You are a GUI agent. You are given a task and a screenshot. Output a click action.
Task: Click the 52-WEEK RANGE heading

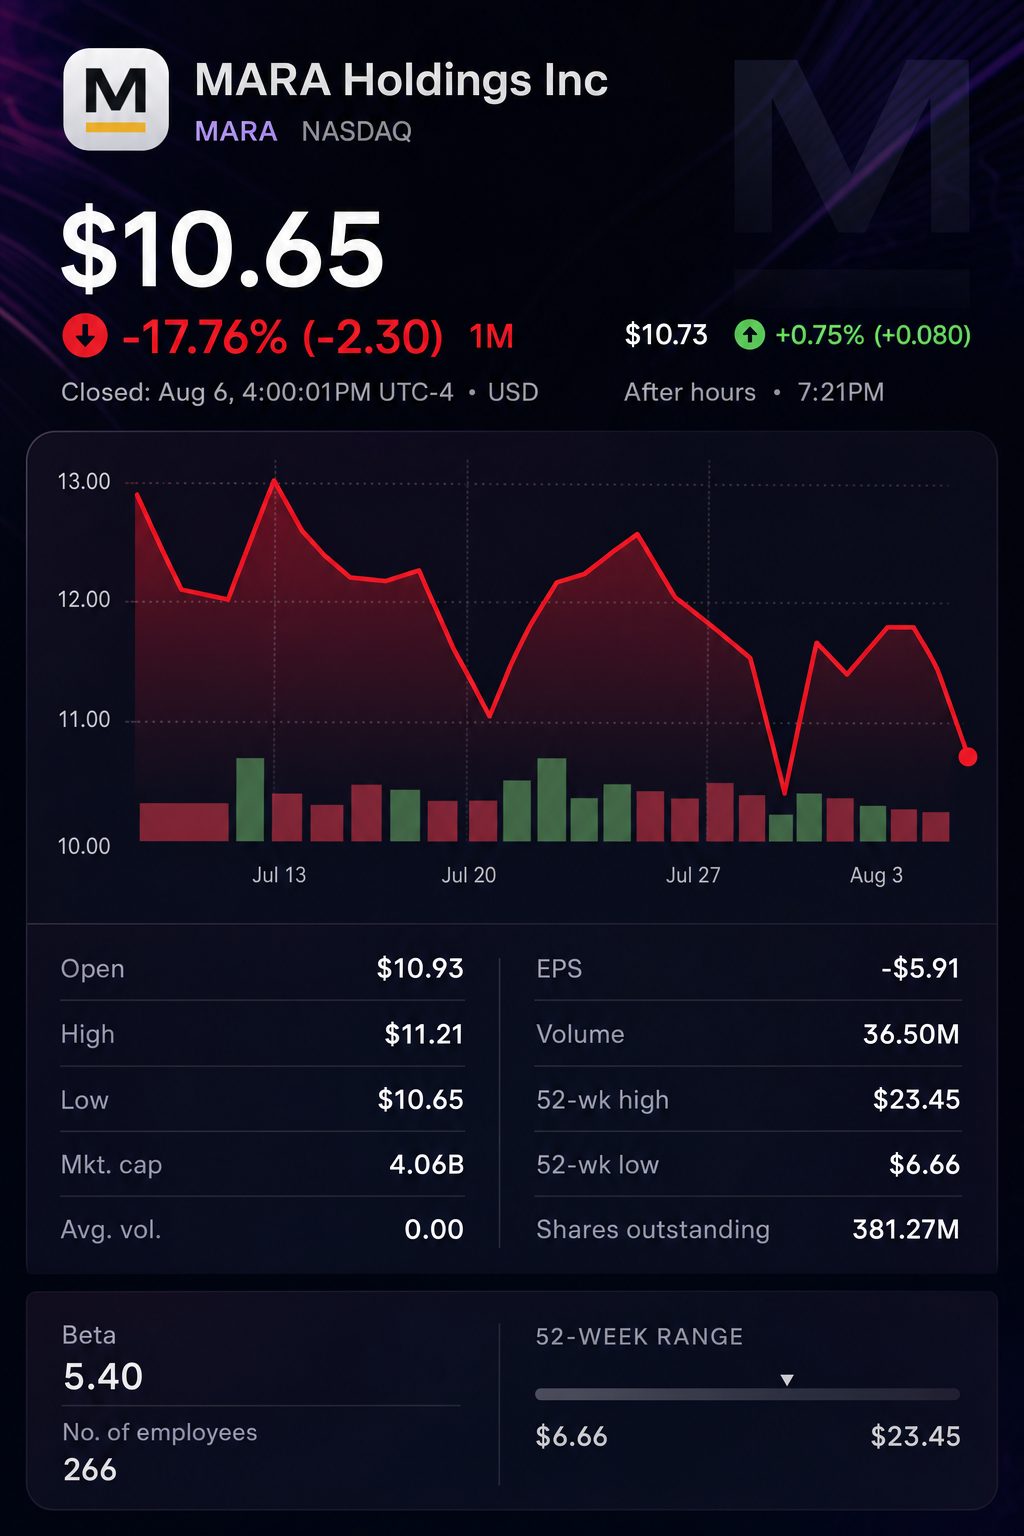(639, 1337)
